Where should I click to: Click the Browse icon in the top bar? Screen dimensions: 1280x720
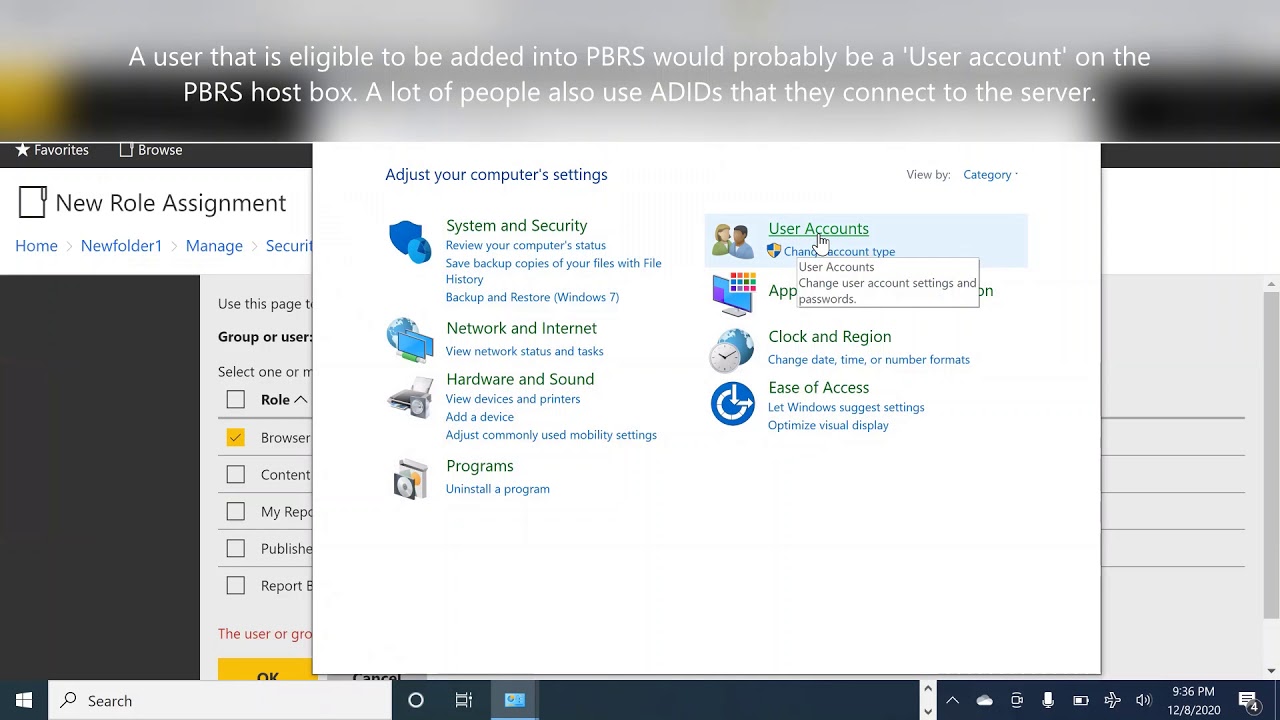tap(126, 150)
